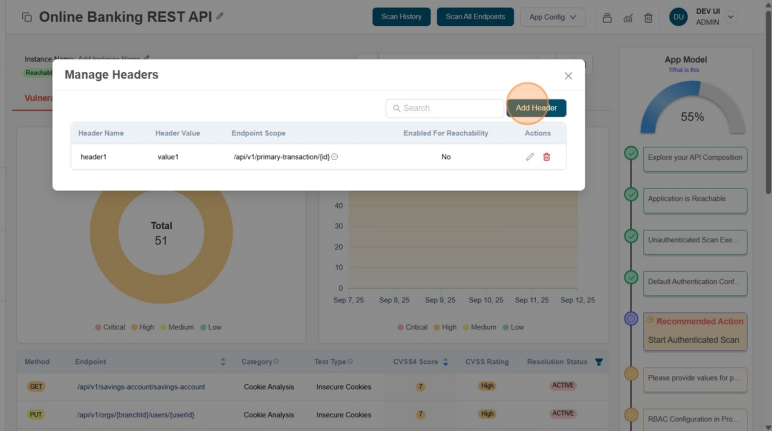Click the Add Header button
Screen dimensions: 772x431
[x=536, y=108]
